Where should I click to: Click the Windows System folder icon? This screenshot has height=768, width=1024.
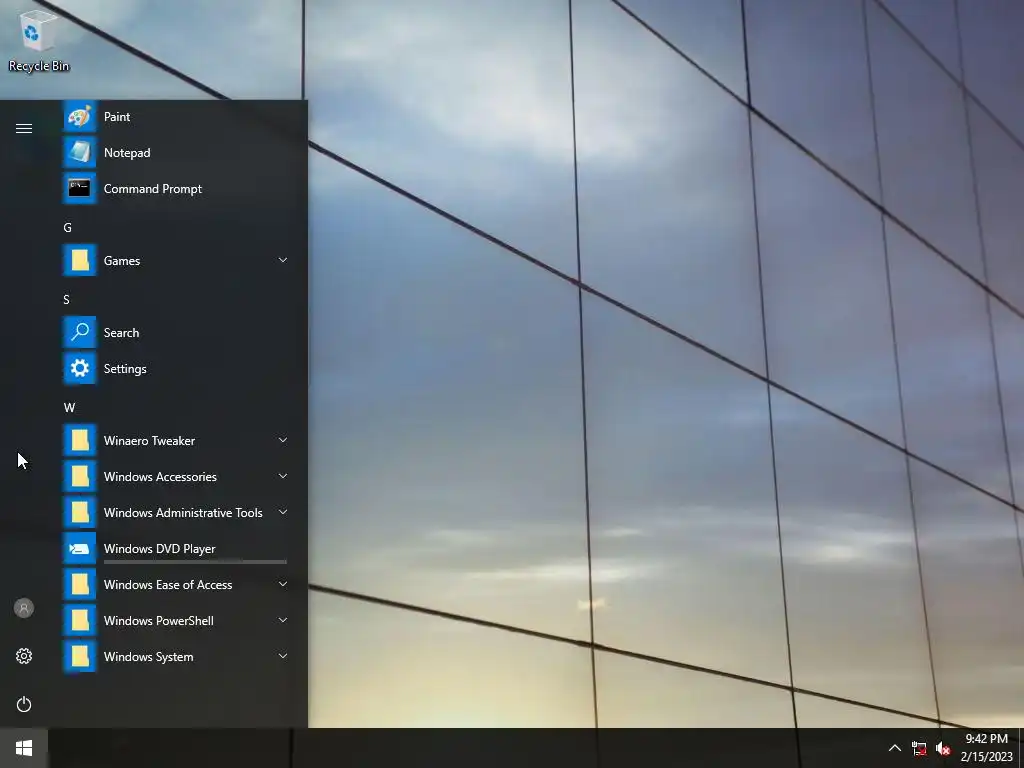point(80,656)
